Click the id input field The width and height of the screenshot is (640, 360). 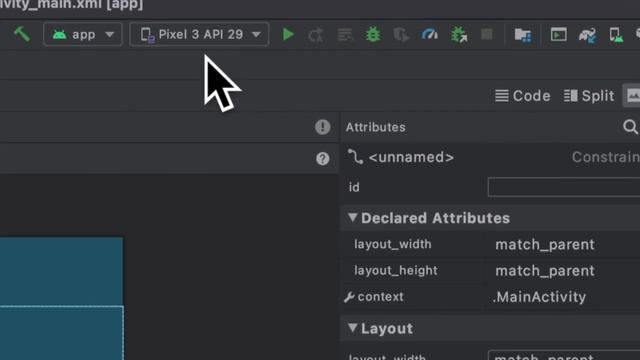click(564, 187)
